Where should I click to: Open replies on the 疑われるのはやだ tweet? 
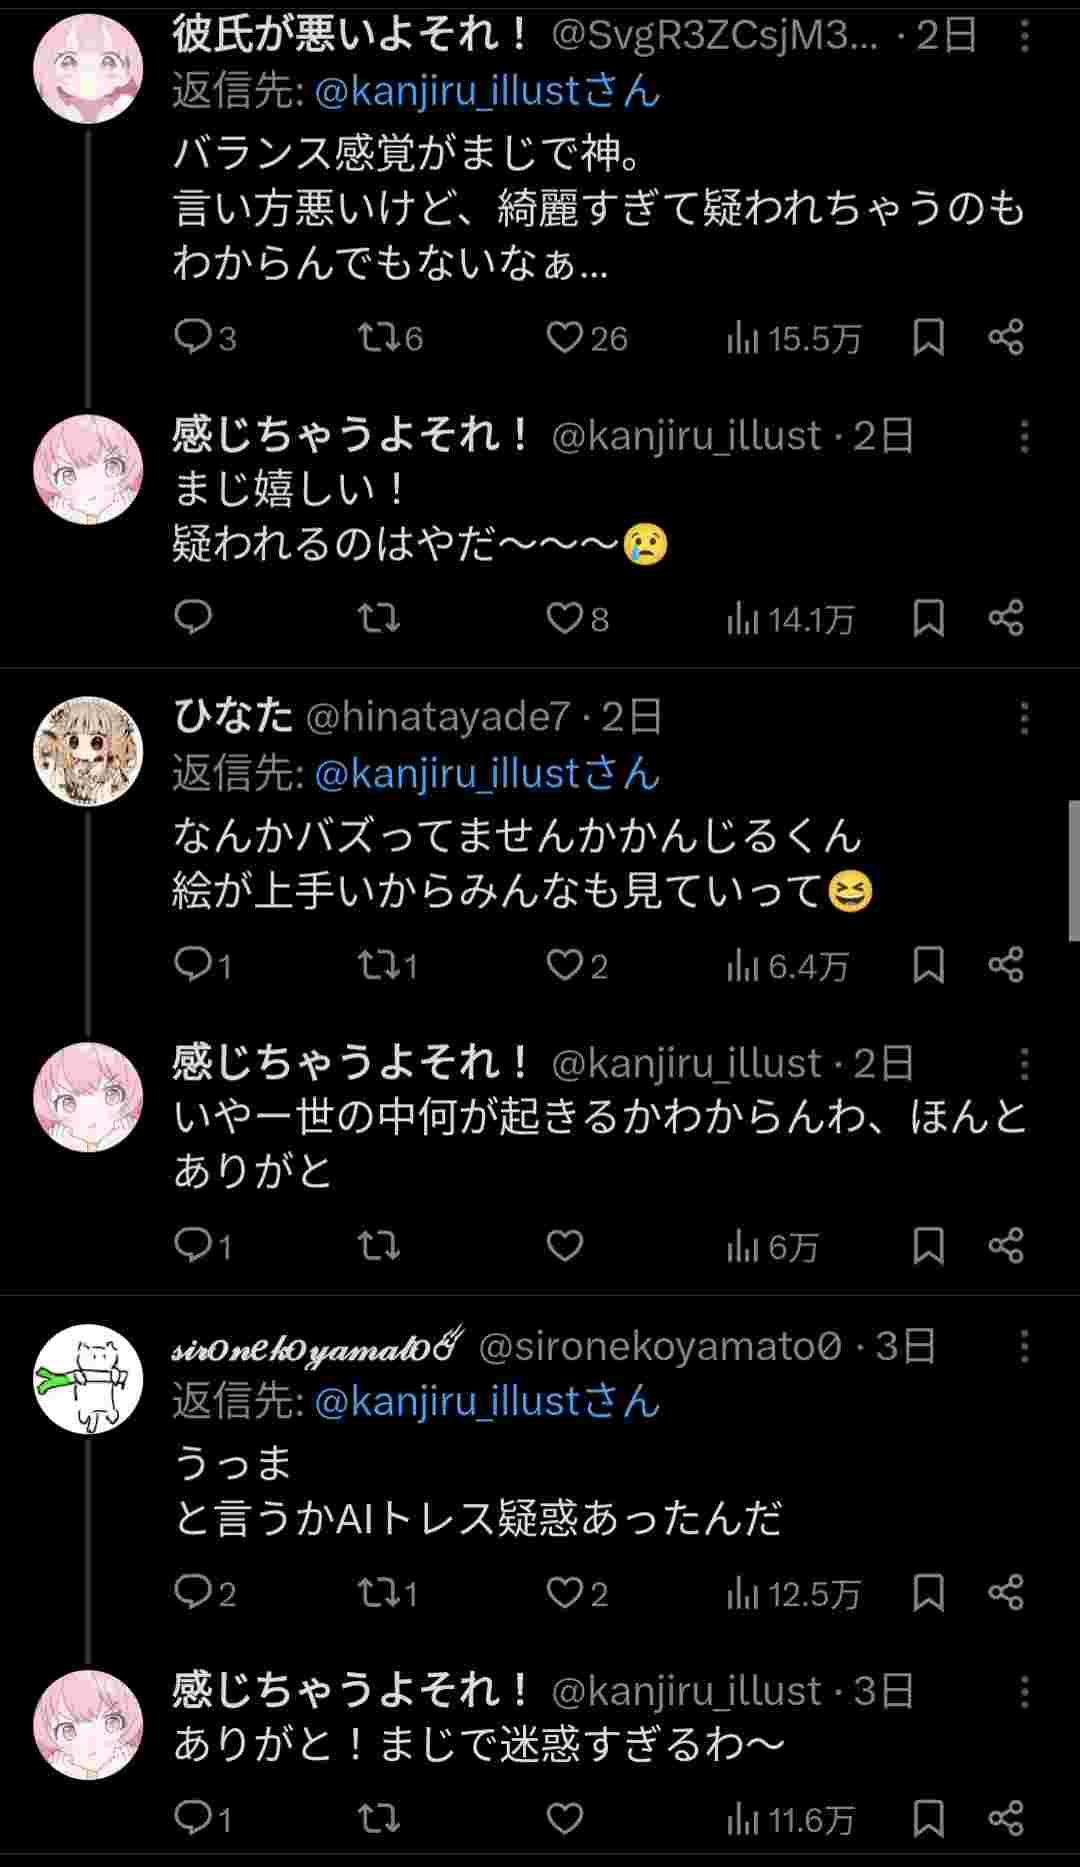(192, 619)
